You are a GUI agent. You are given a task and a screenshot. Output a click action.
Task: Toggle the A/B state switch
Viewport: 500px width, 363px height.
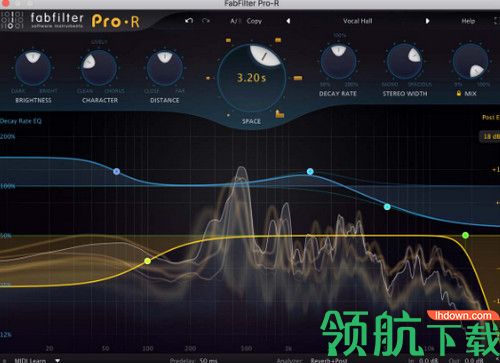(x=235, y=21)
